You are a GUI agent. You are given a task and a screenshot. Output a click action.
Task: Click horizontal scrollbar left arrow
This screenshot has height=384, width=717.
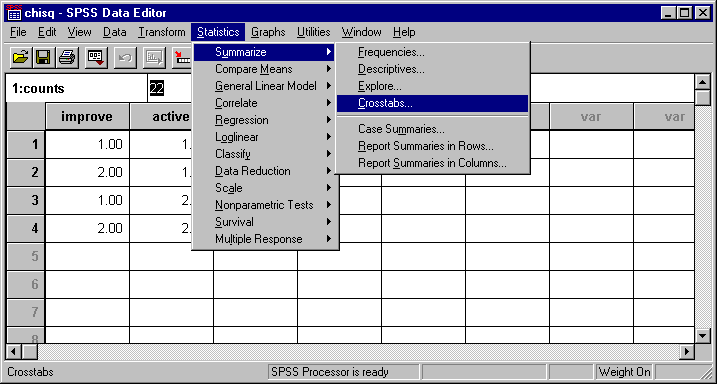click(15, 352)
